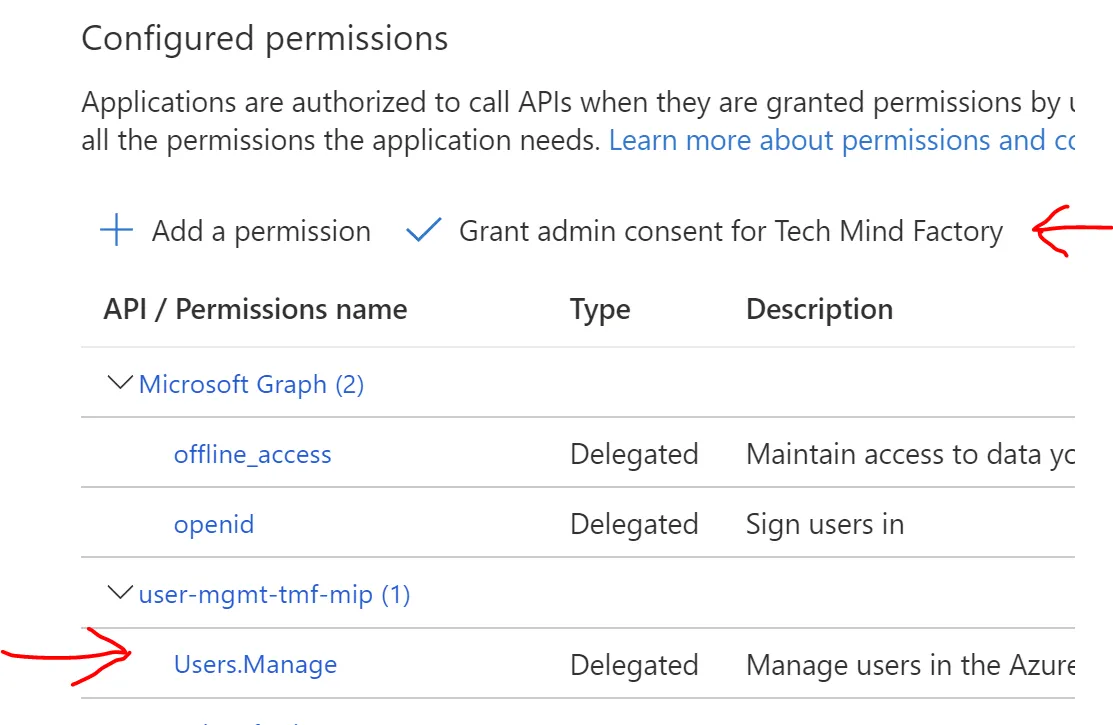Open the Microsoft Graph (2) API link
1113x725 pixels.
[251, 384]
